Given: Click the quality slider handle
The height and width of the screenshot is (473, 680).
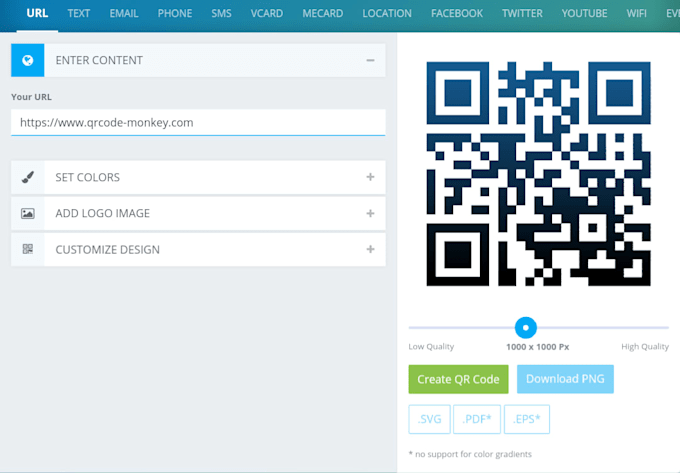Looking at the screenshot, I should 526,328.
